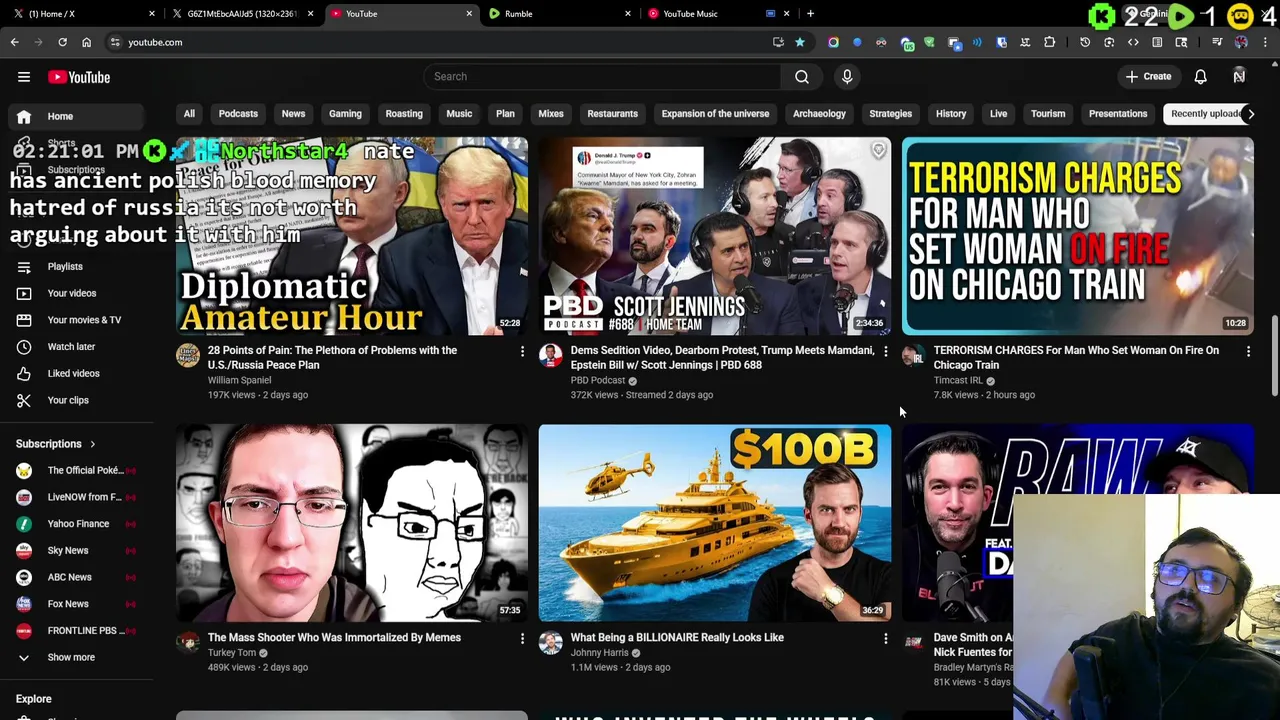The height and width of the screenshot is (720, 1280).
Task: Select the Roasting filter chip
Action: 404,114
